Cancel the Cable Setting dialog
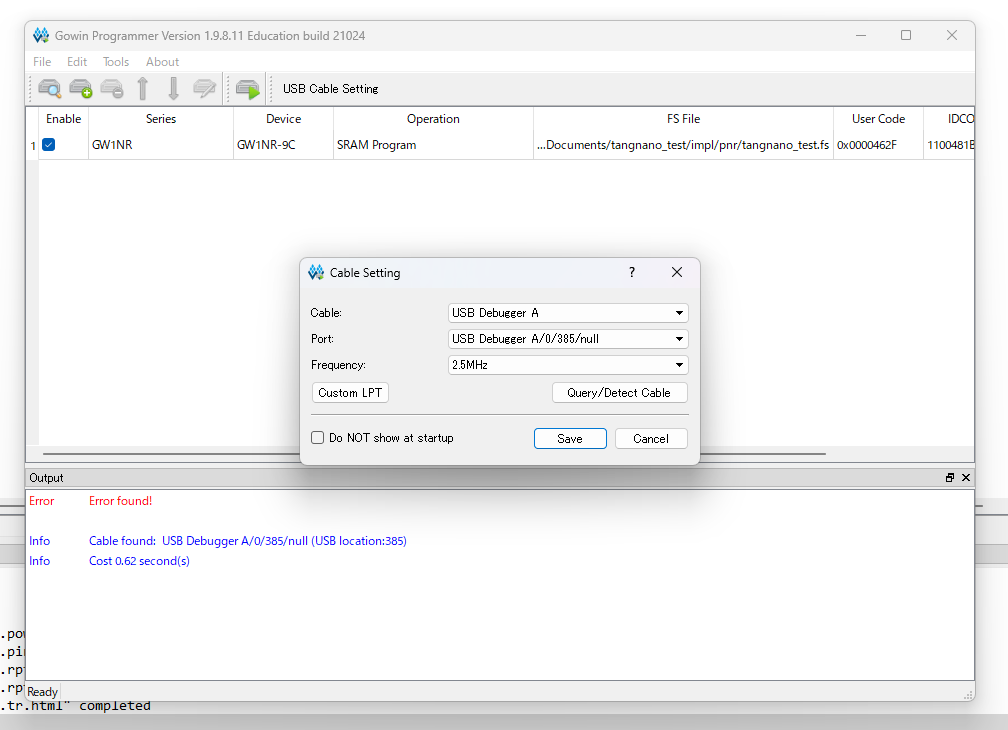 [651, 439]
